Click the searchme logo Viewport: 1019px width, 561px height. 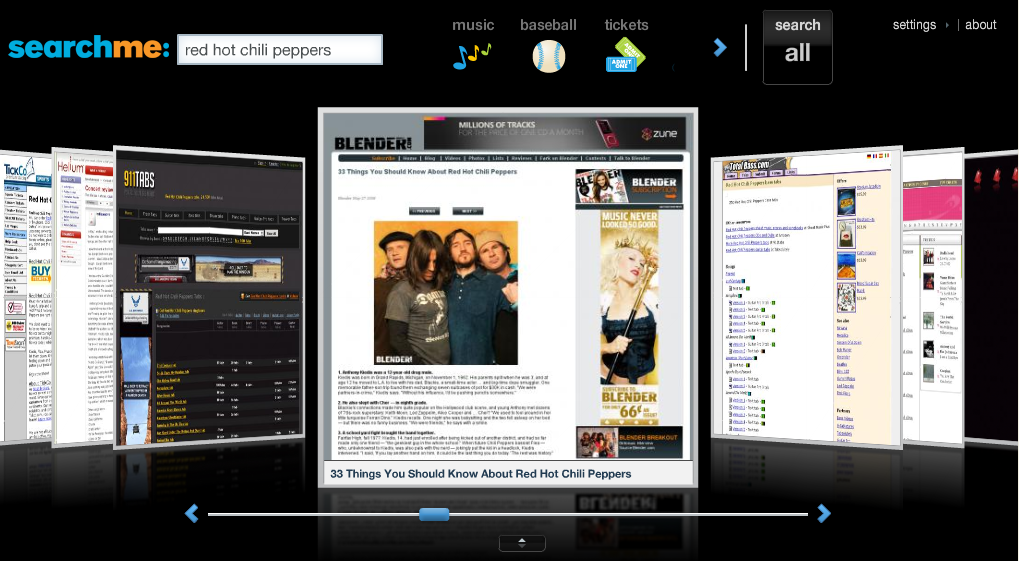89,48
